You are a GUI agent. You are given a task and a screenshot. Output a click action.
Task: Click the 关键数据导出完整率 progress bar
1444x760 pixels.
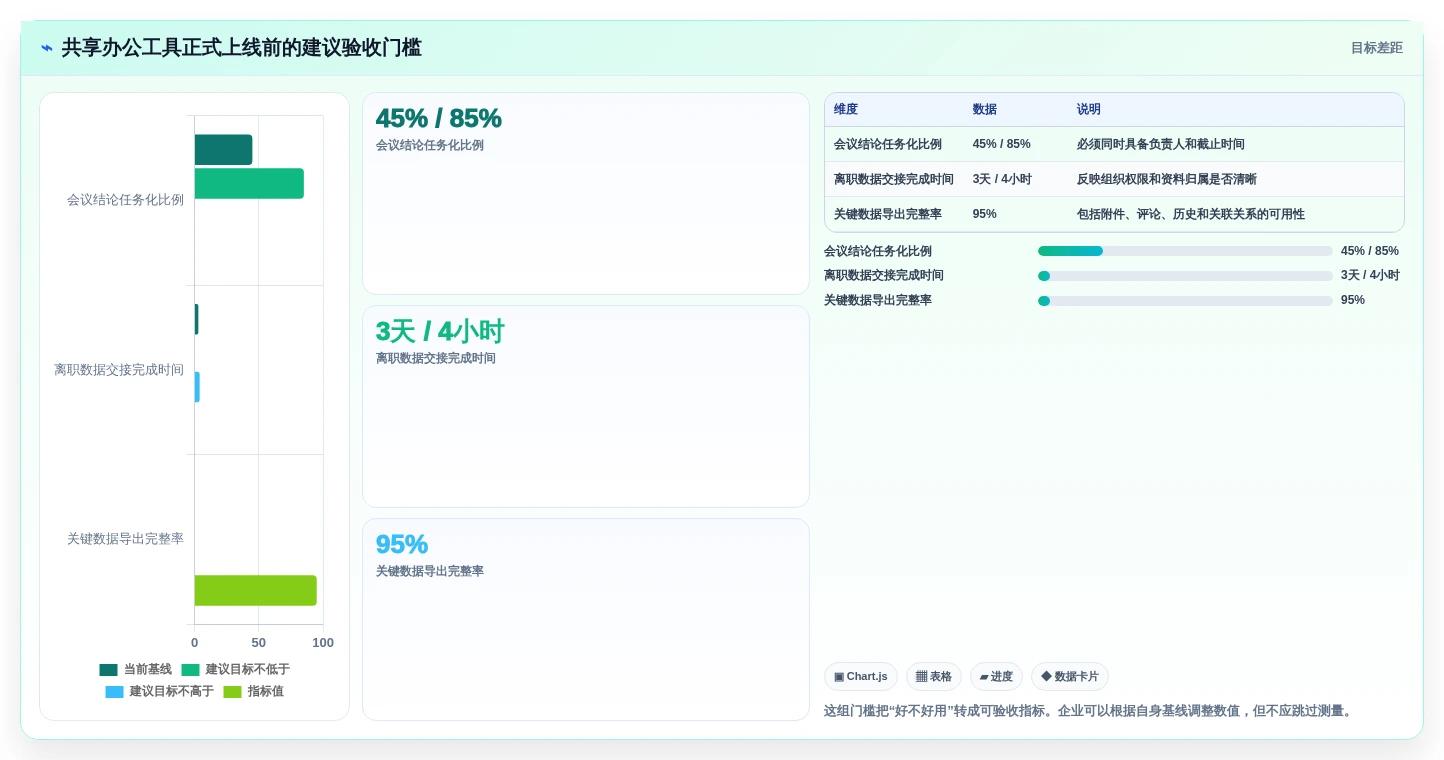[1185, 301]
